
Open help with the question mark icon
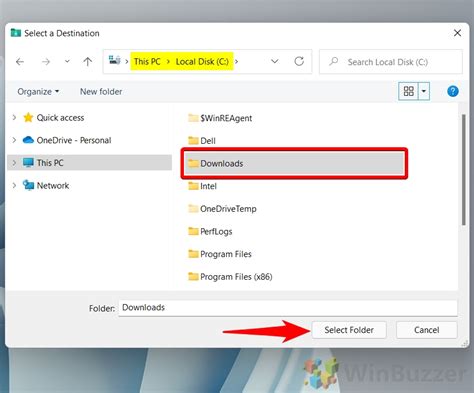pos(453,91)
